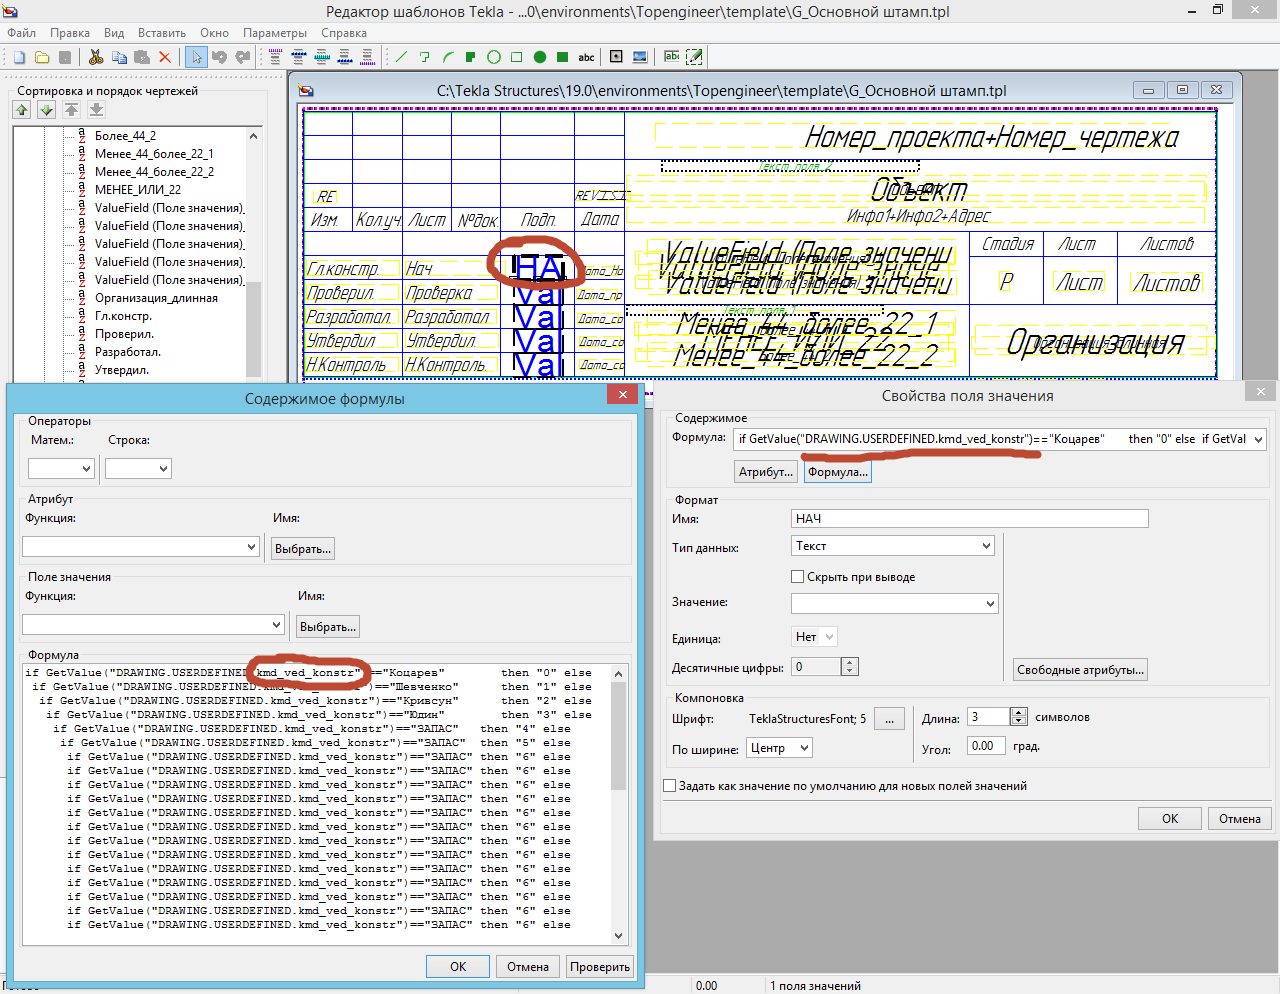This screenshot has width=1280, height=994.
Task: Increase the 'Длина' spinner value
Action: pos(1018,713)
